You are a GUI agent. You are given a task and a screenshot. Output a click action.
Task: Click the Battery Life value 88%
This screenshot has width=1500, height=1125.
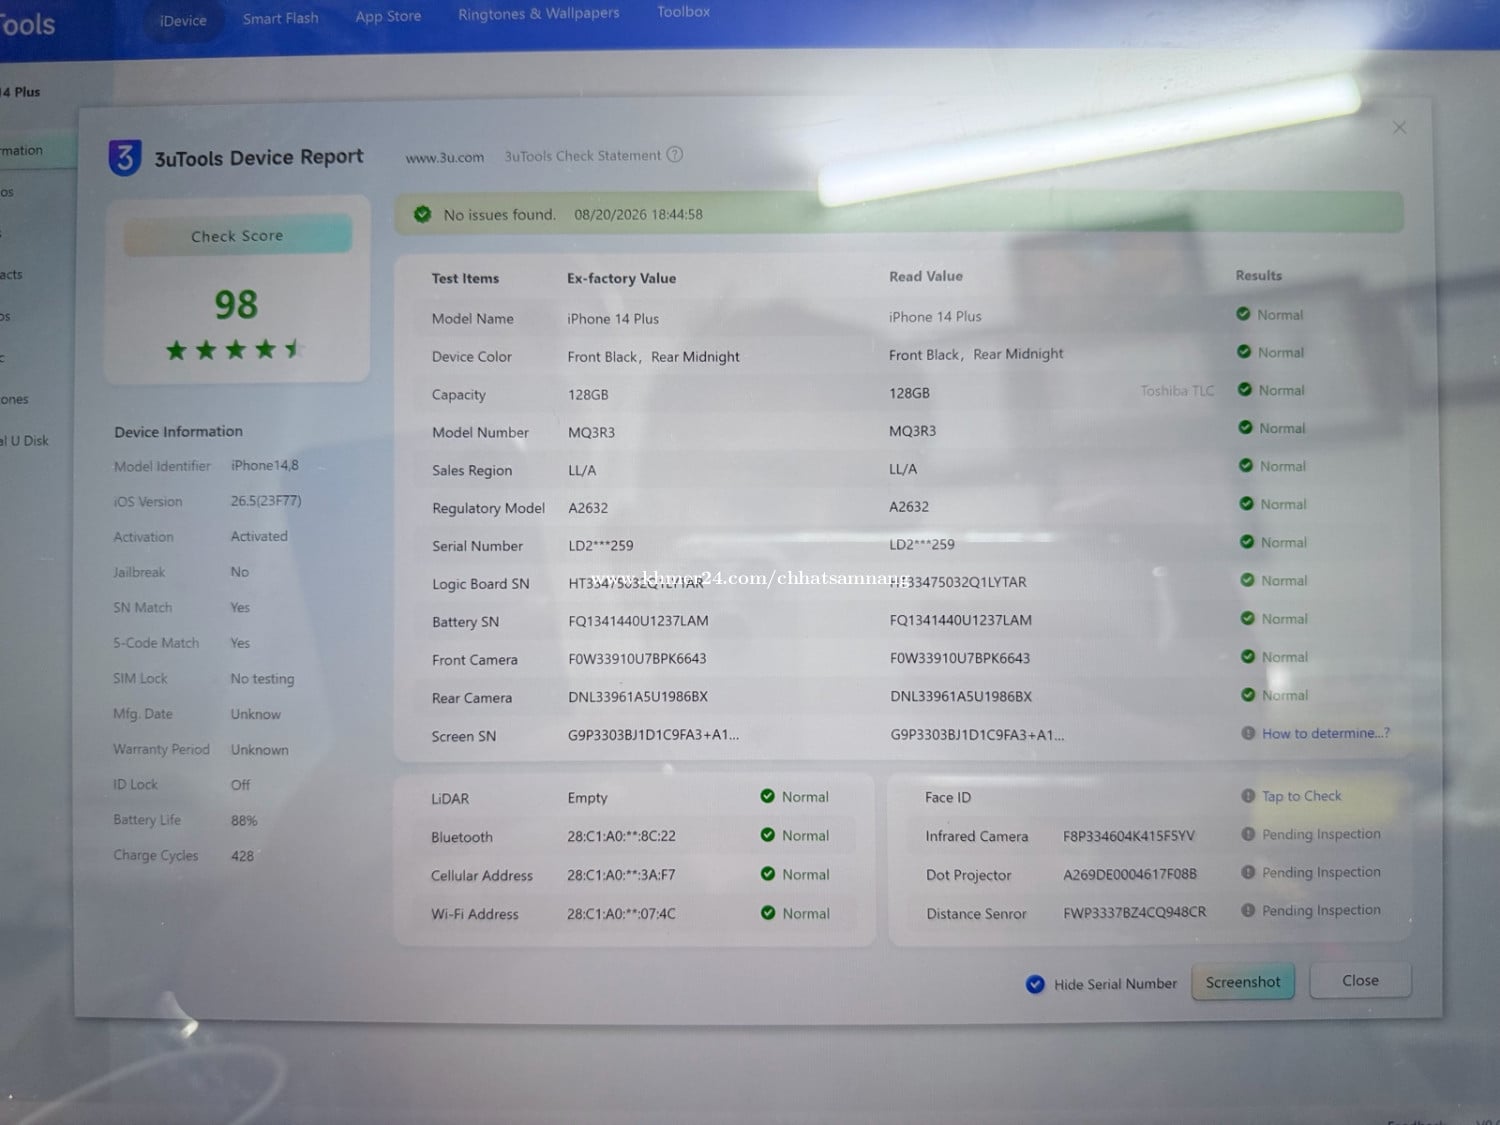pyautogui.click(x=244, y=821)
